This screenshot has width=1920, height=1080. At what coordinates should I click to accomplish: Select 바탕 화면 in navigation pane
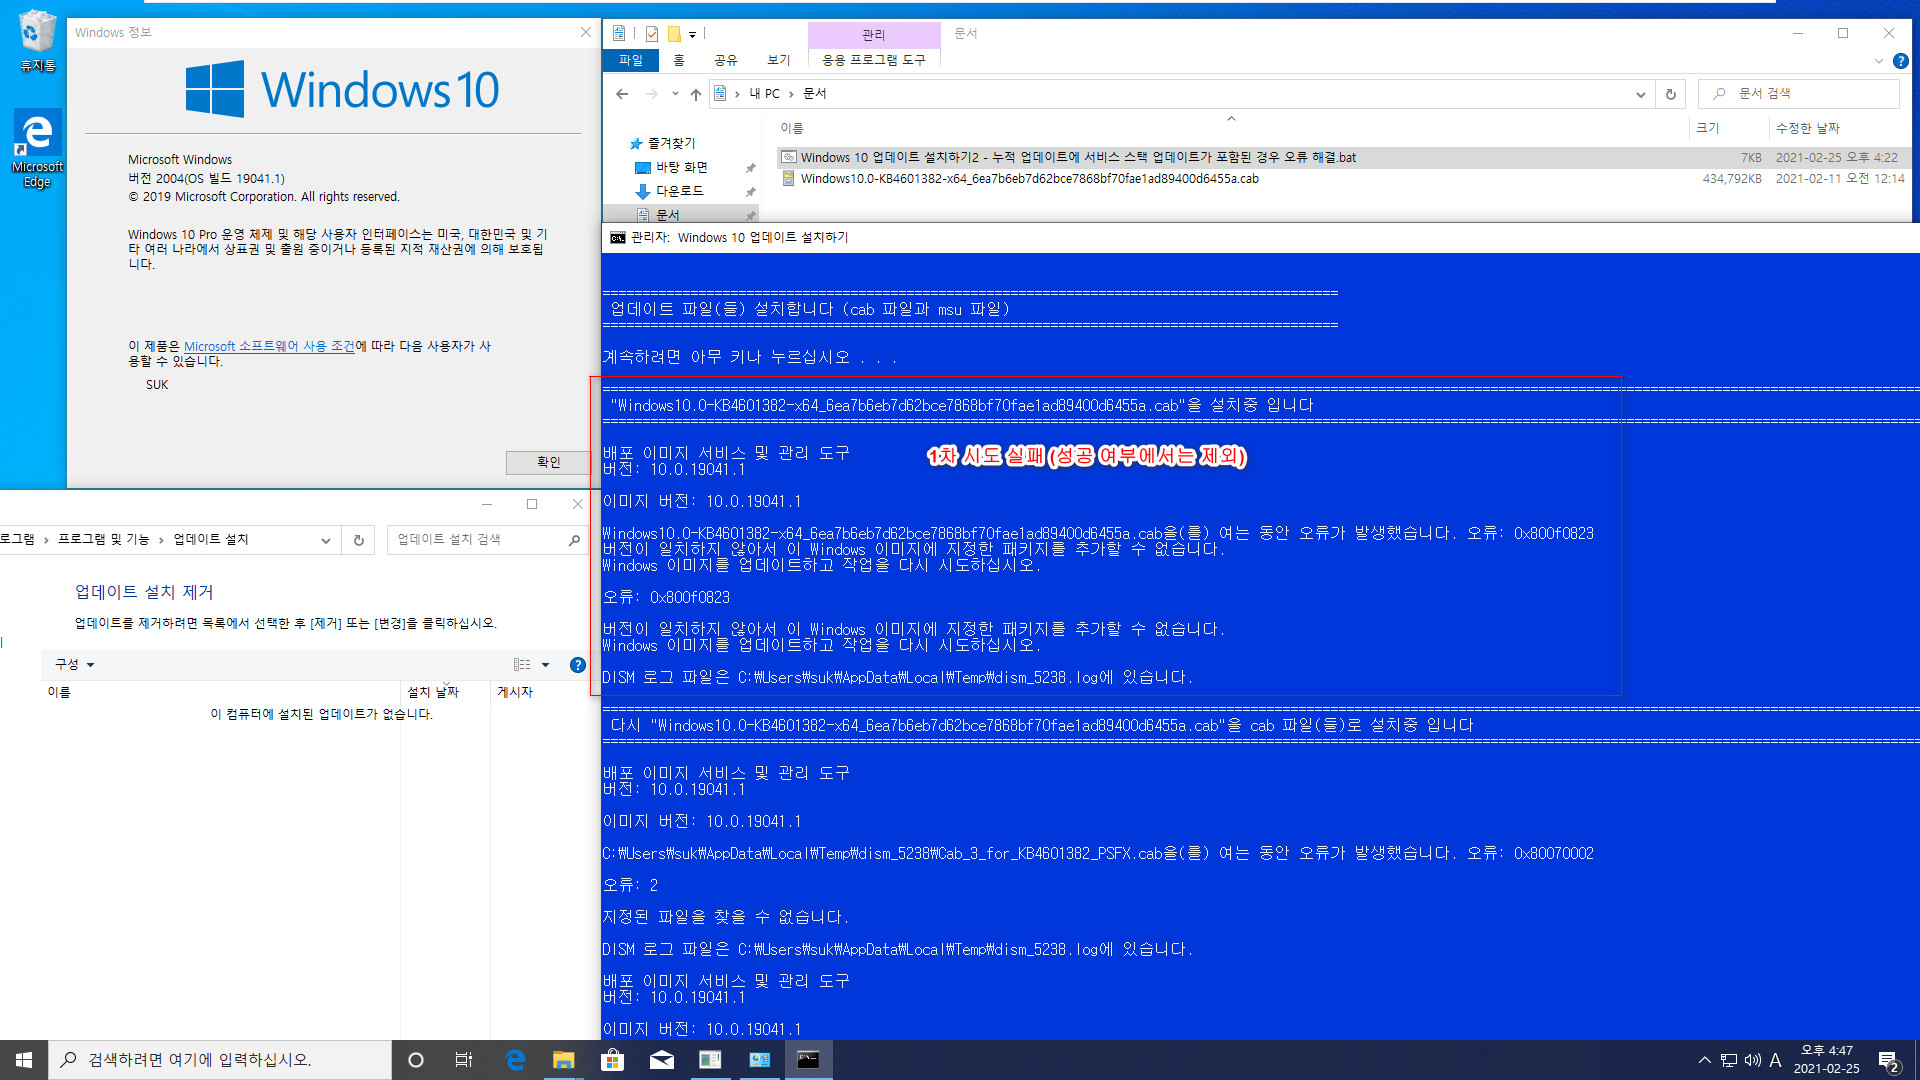[x=681, y=167]
